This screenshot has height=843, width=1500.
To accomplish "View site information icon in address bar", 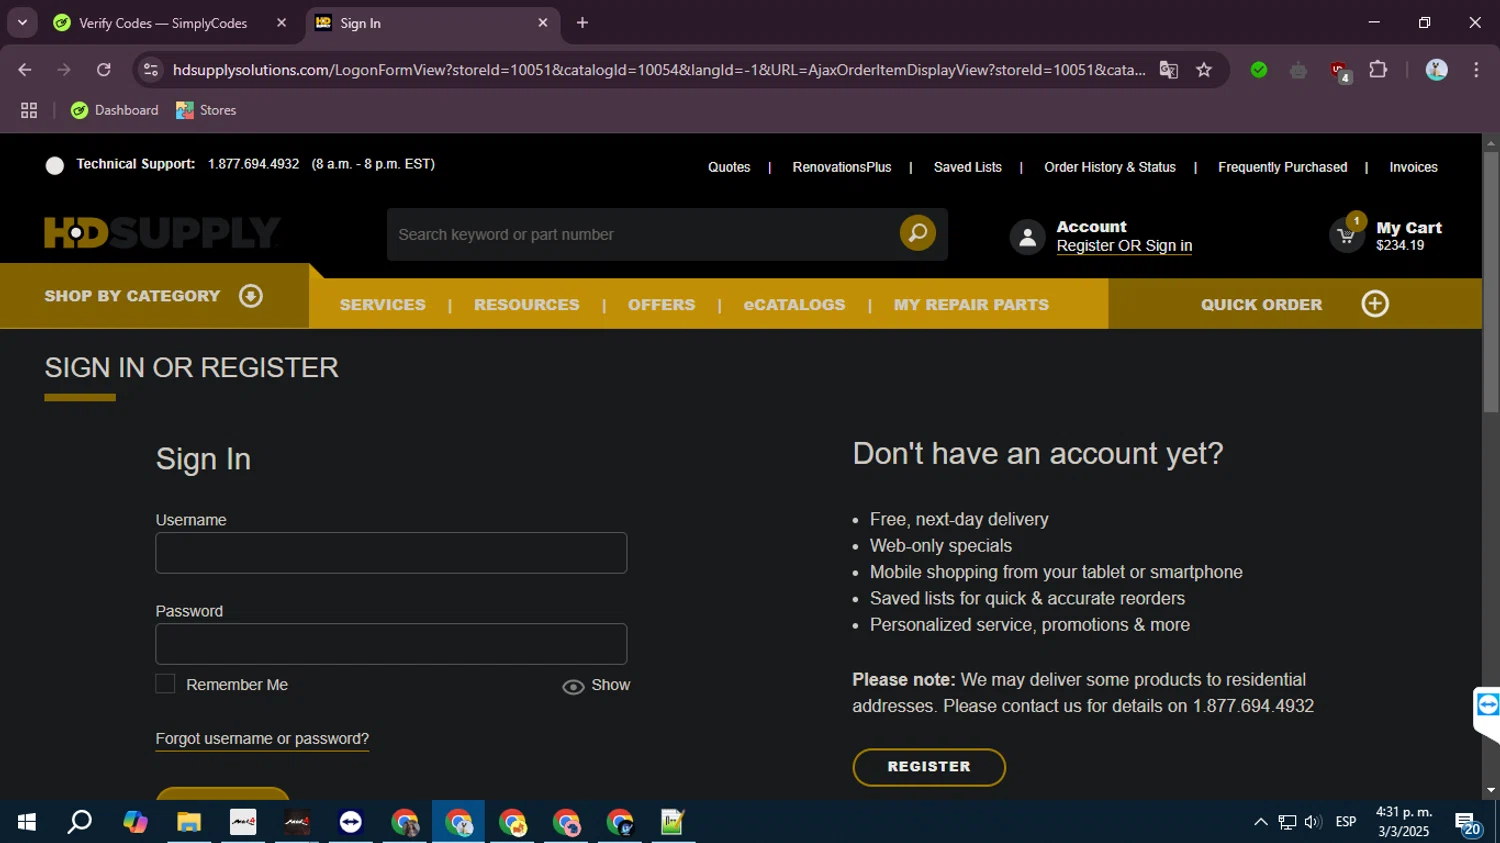I will pos(151,70).
